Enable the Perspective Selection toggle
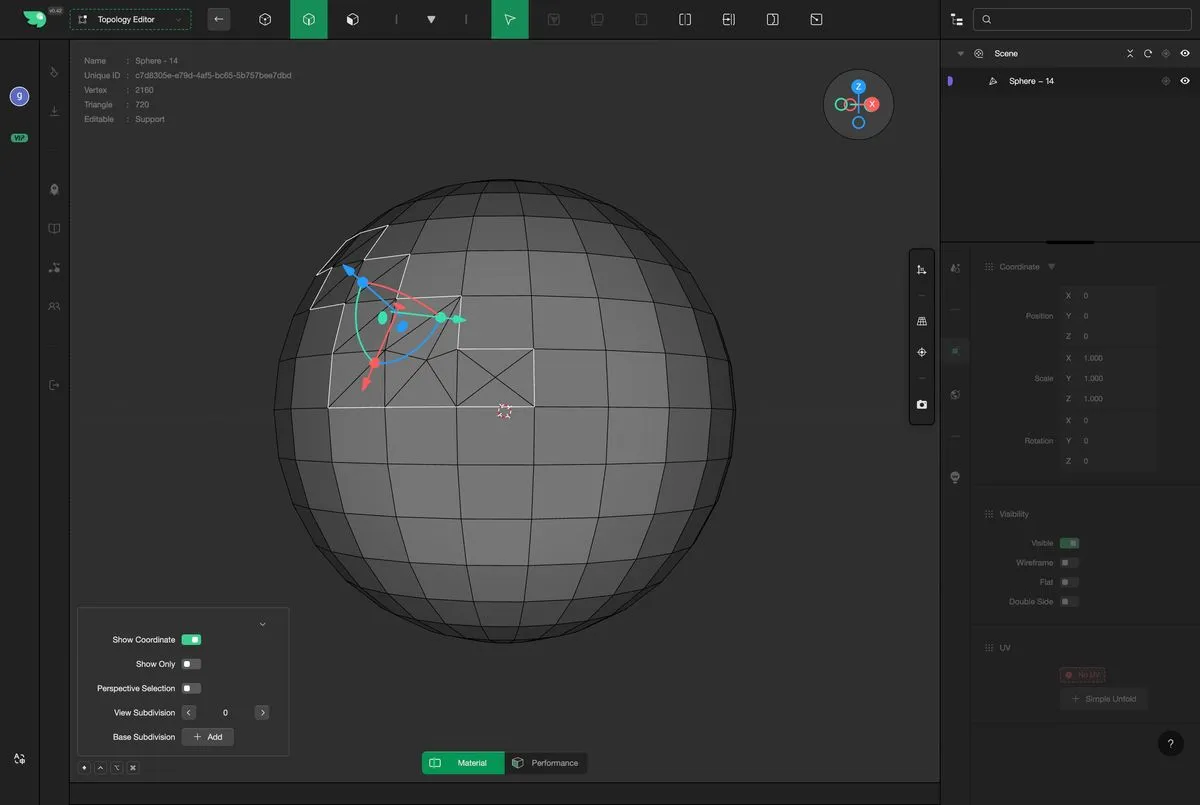The width and height of the screenshot is (1200, 805). coord(191,688)
